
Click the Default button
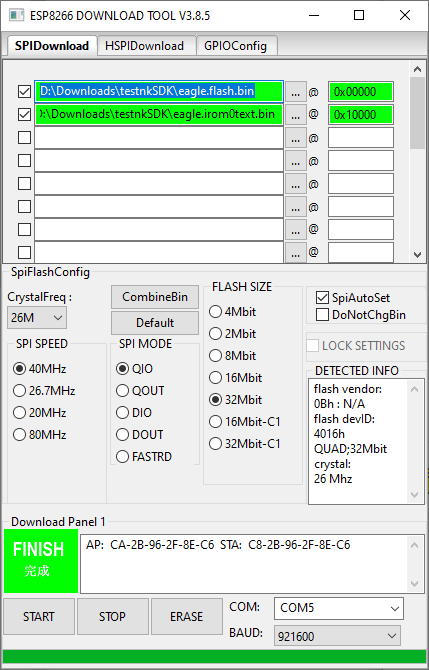coord(155,323)
